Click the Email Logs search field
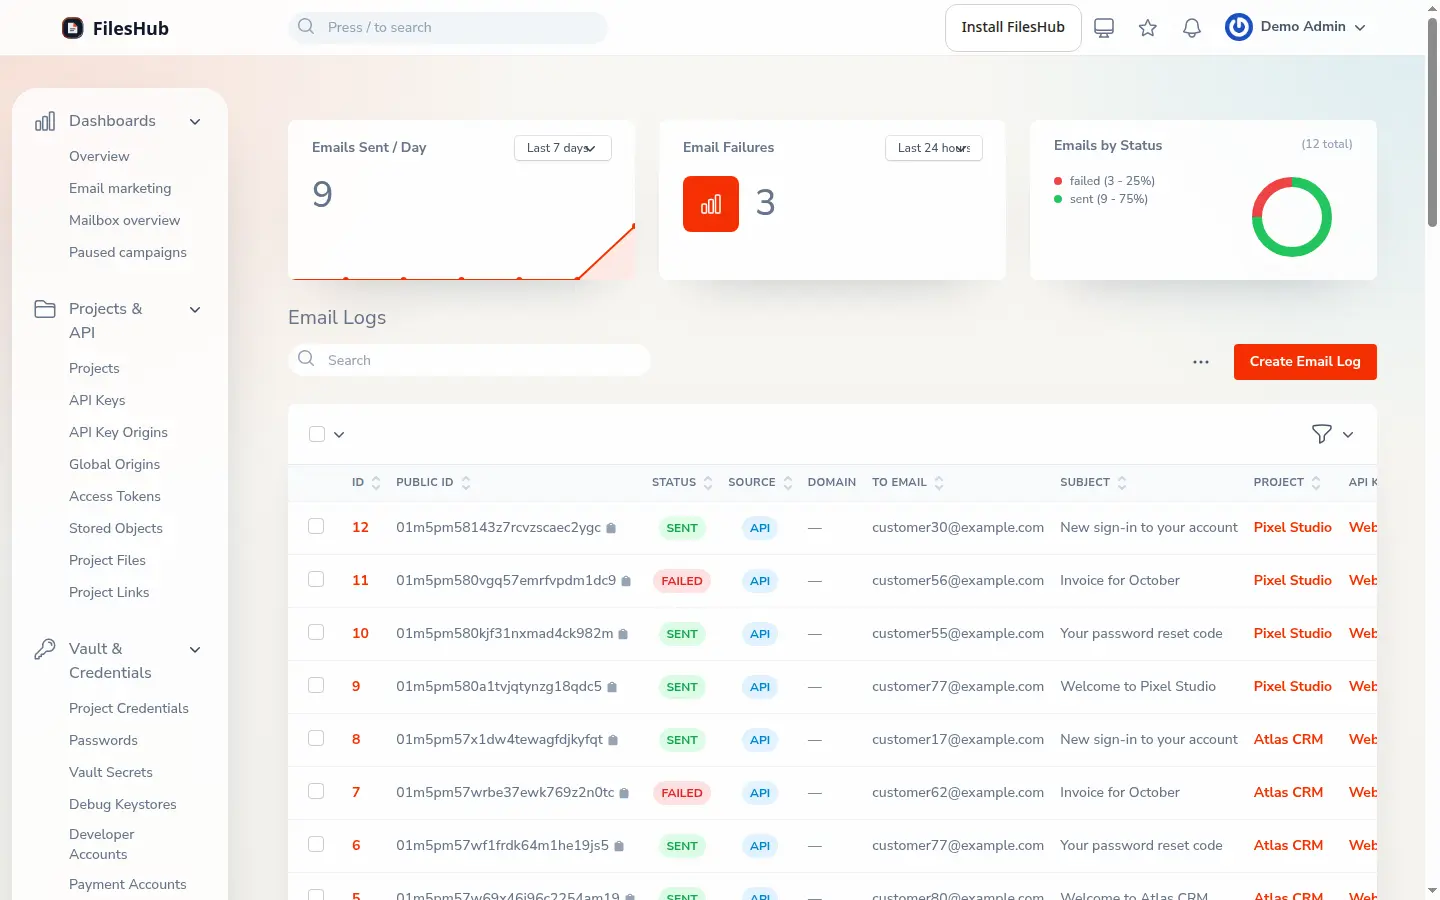Viewport: 1440px width, 900px height. 470,360
